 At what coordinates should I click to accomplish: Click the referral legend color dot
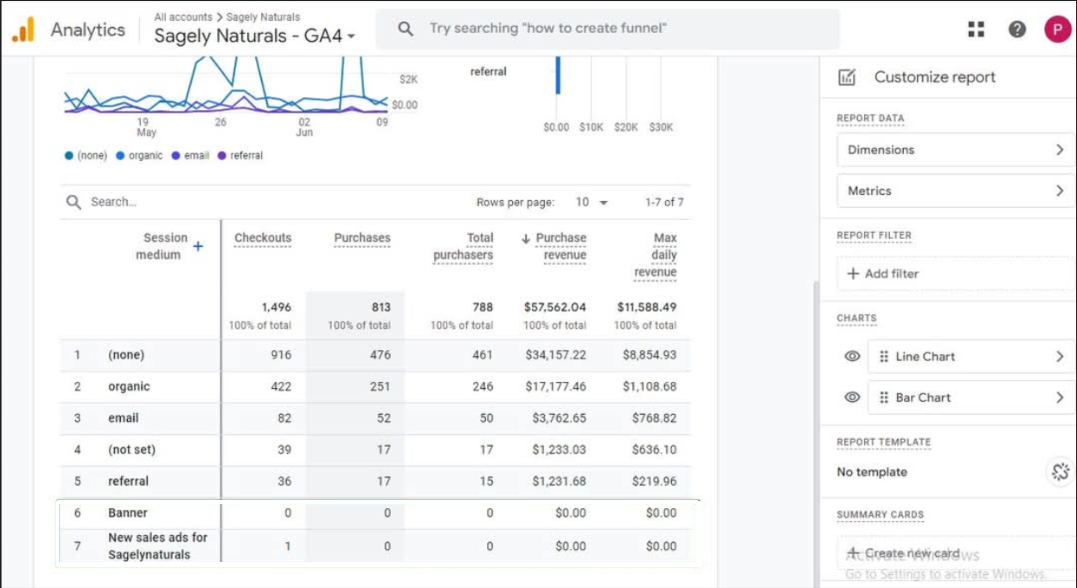click(x=222, y=156)
